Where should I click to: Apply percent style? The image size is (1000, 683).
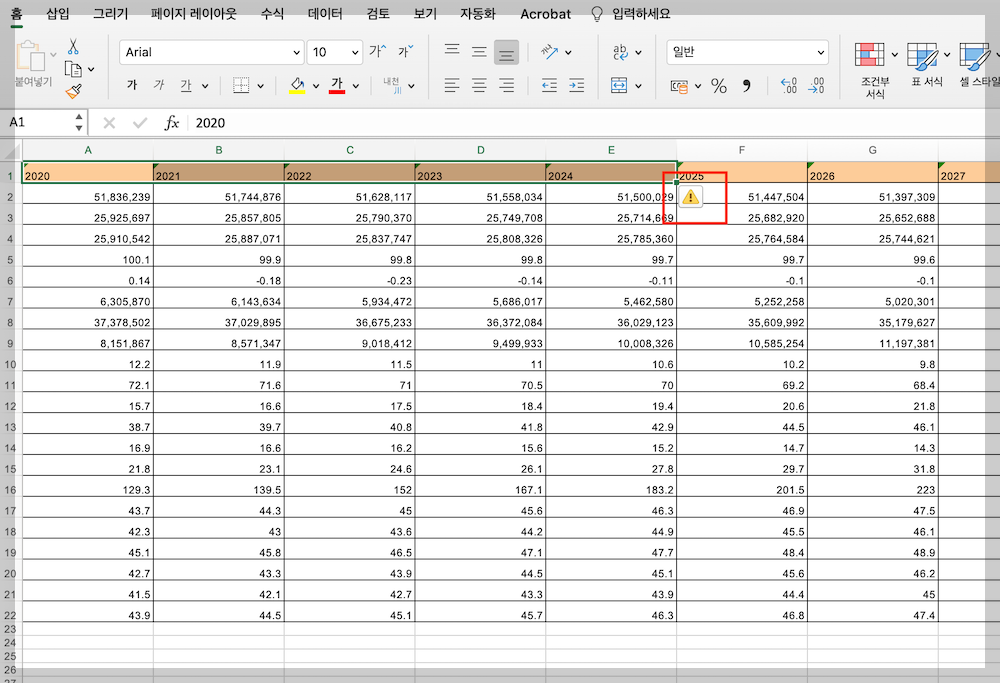coord(719,85)
